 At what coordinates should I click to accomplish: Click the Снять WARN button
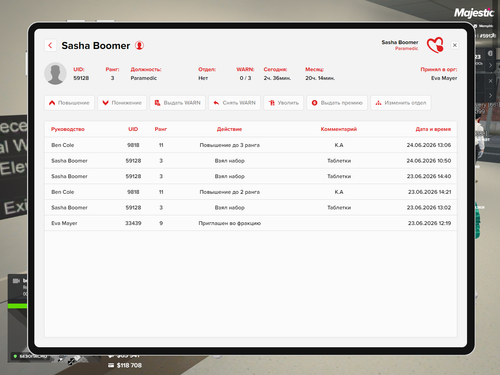click(235, 103)
